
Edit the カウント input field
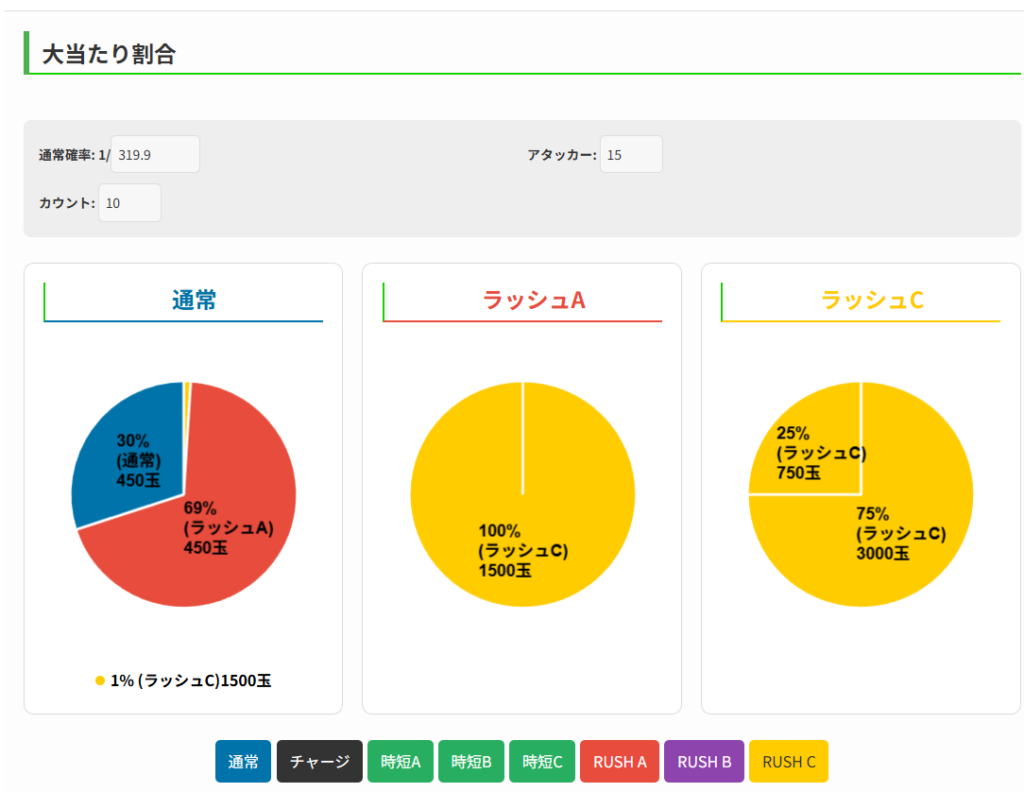pyautogui.click(x=129, y=203)
